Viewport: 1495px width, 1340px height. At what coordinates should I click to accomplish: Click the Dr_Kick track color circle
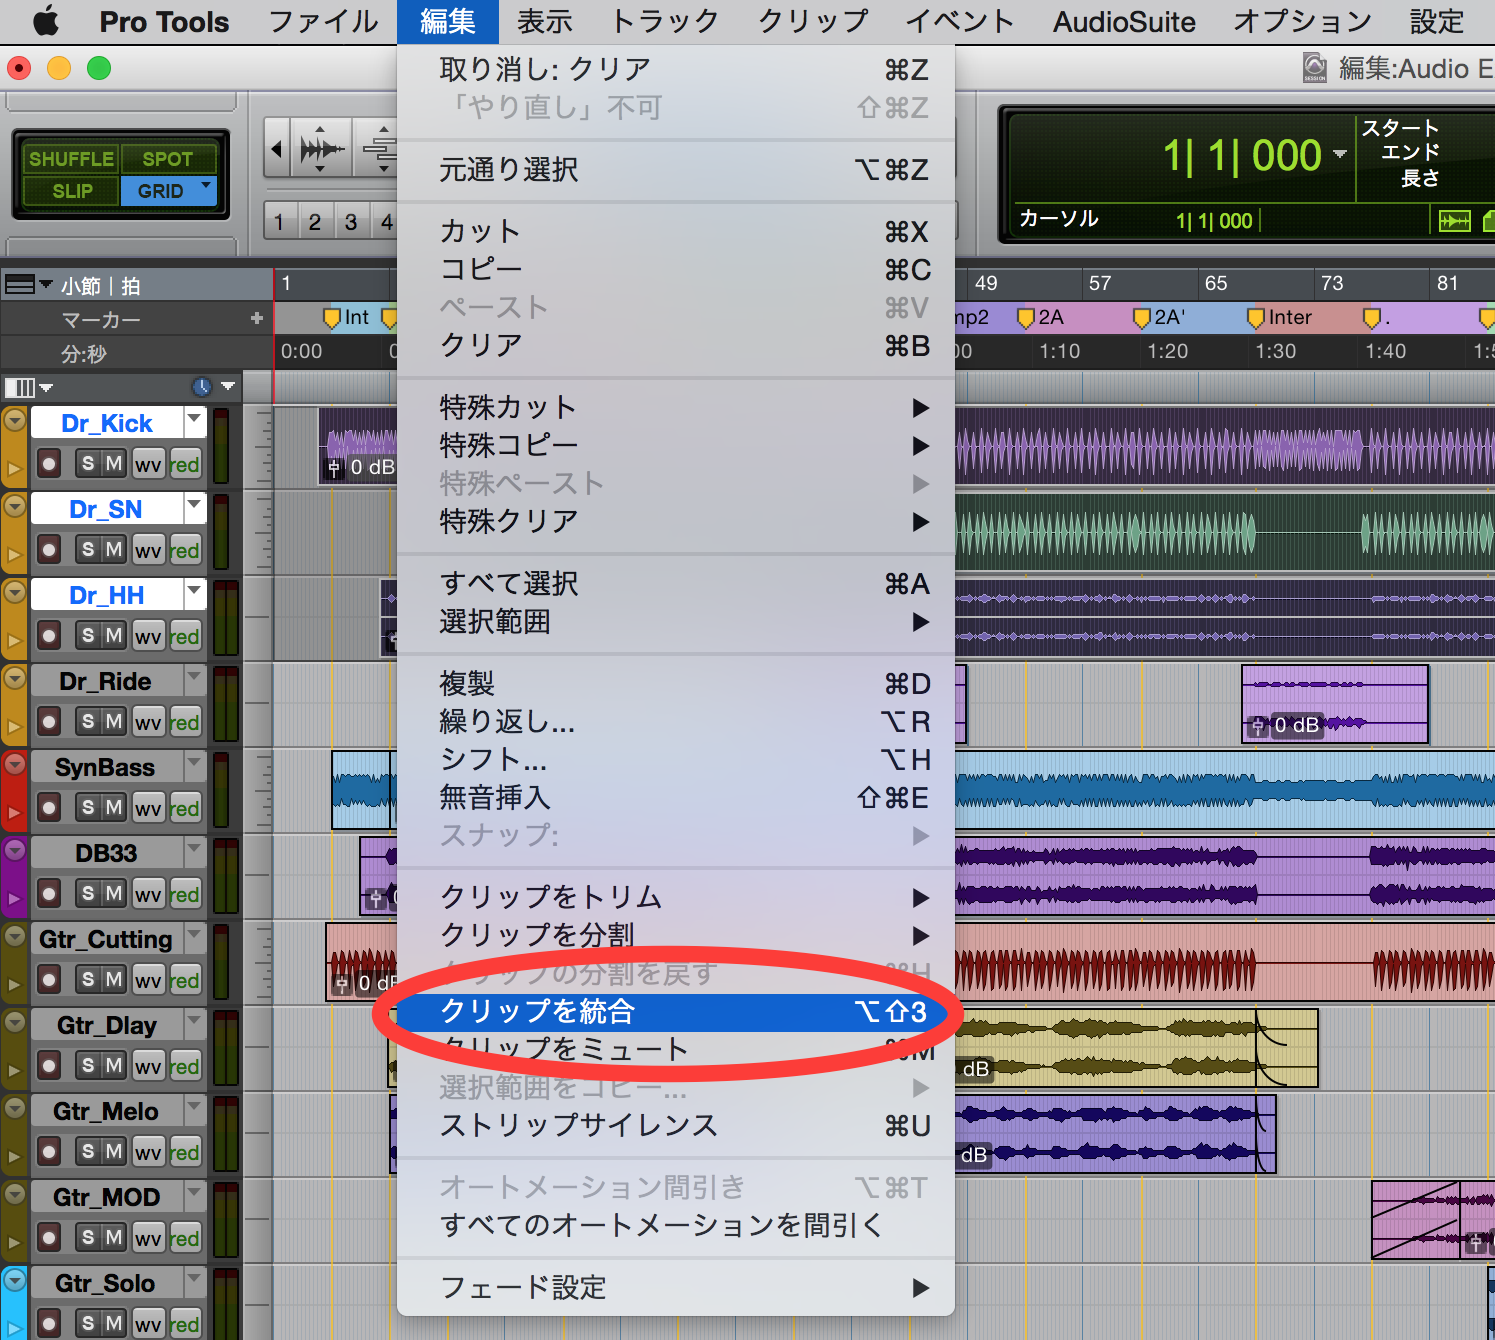coord(14,421)
